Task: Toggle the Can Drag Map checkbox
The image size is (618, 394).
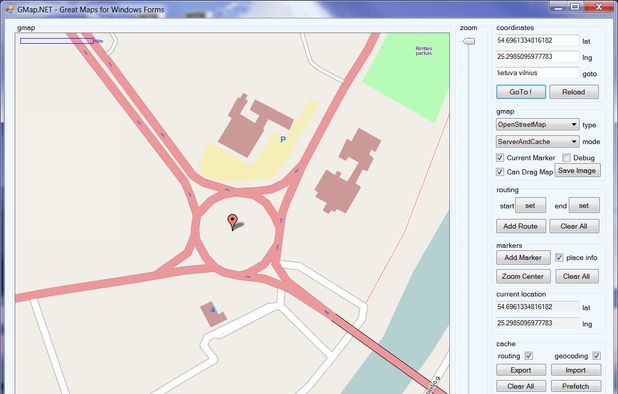Action: 500,172
